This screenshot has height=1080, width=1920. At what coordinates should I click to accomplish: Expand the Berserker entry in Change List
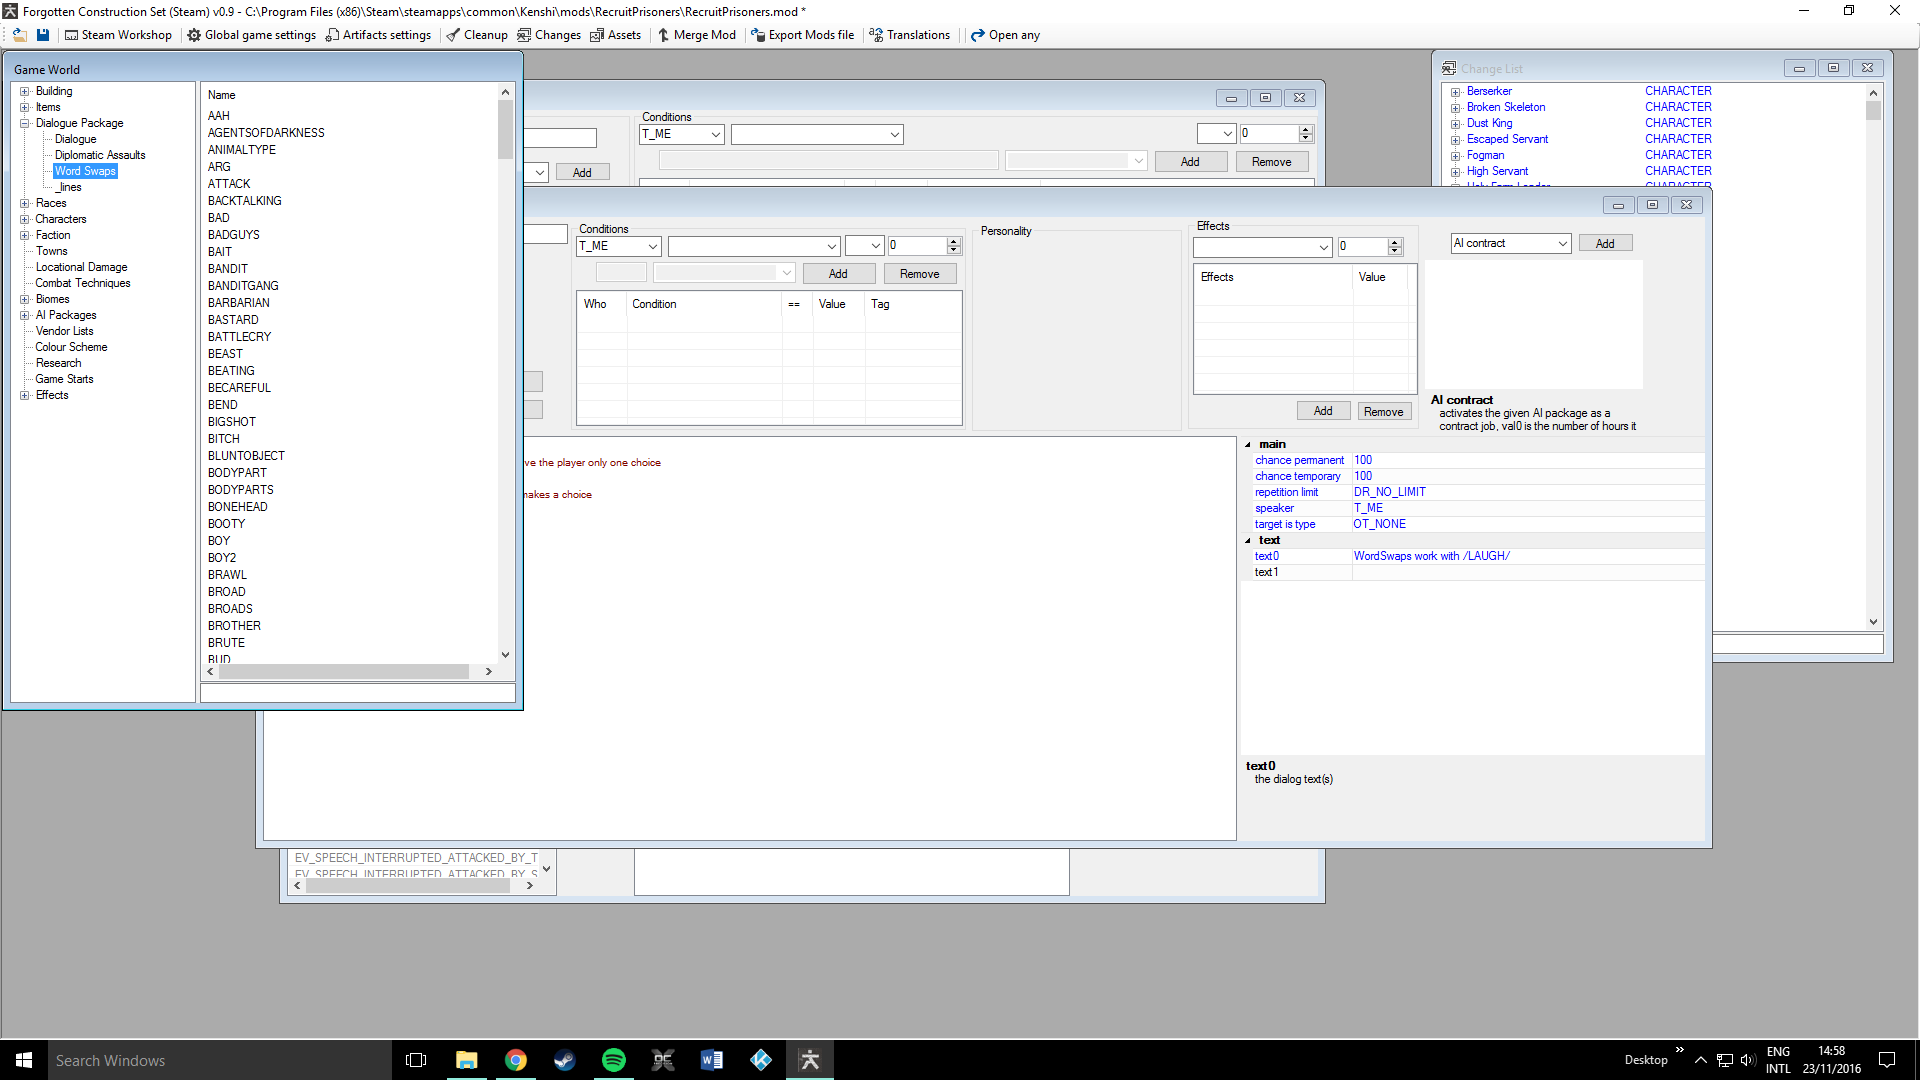1456,92
